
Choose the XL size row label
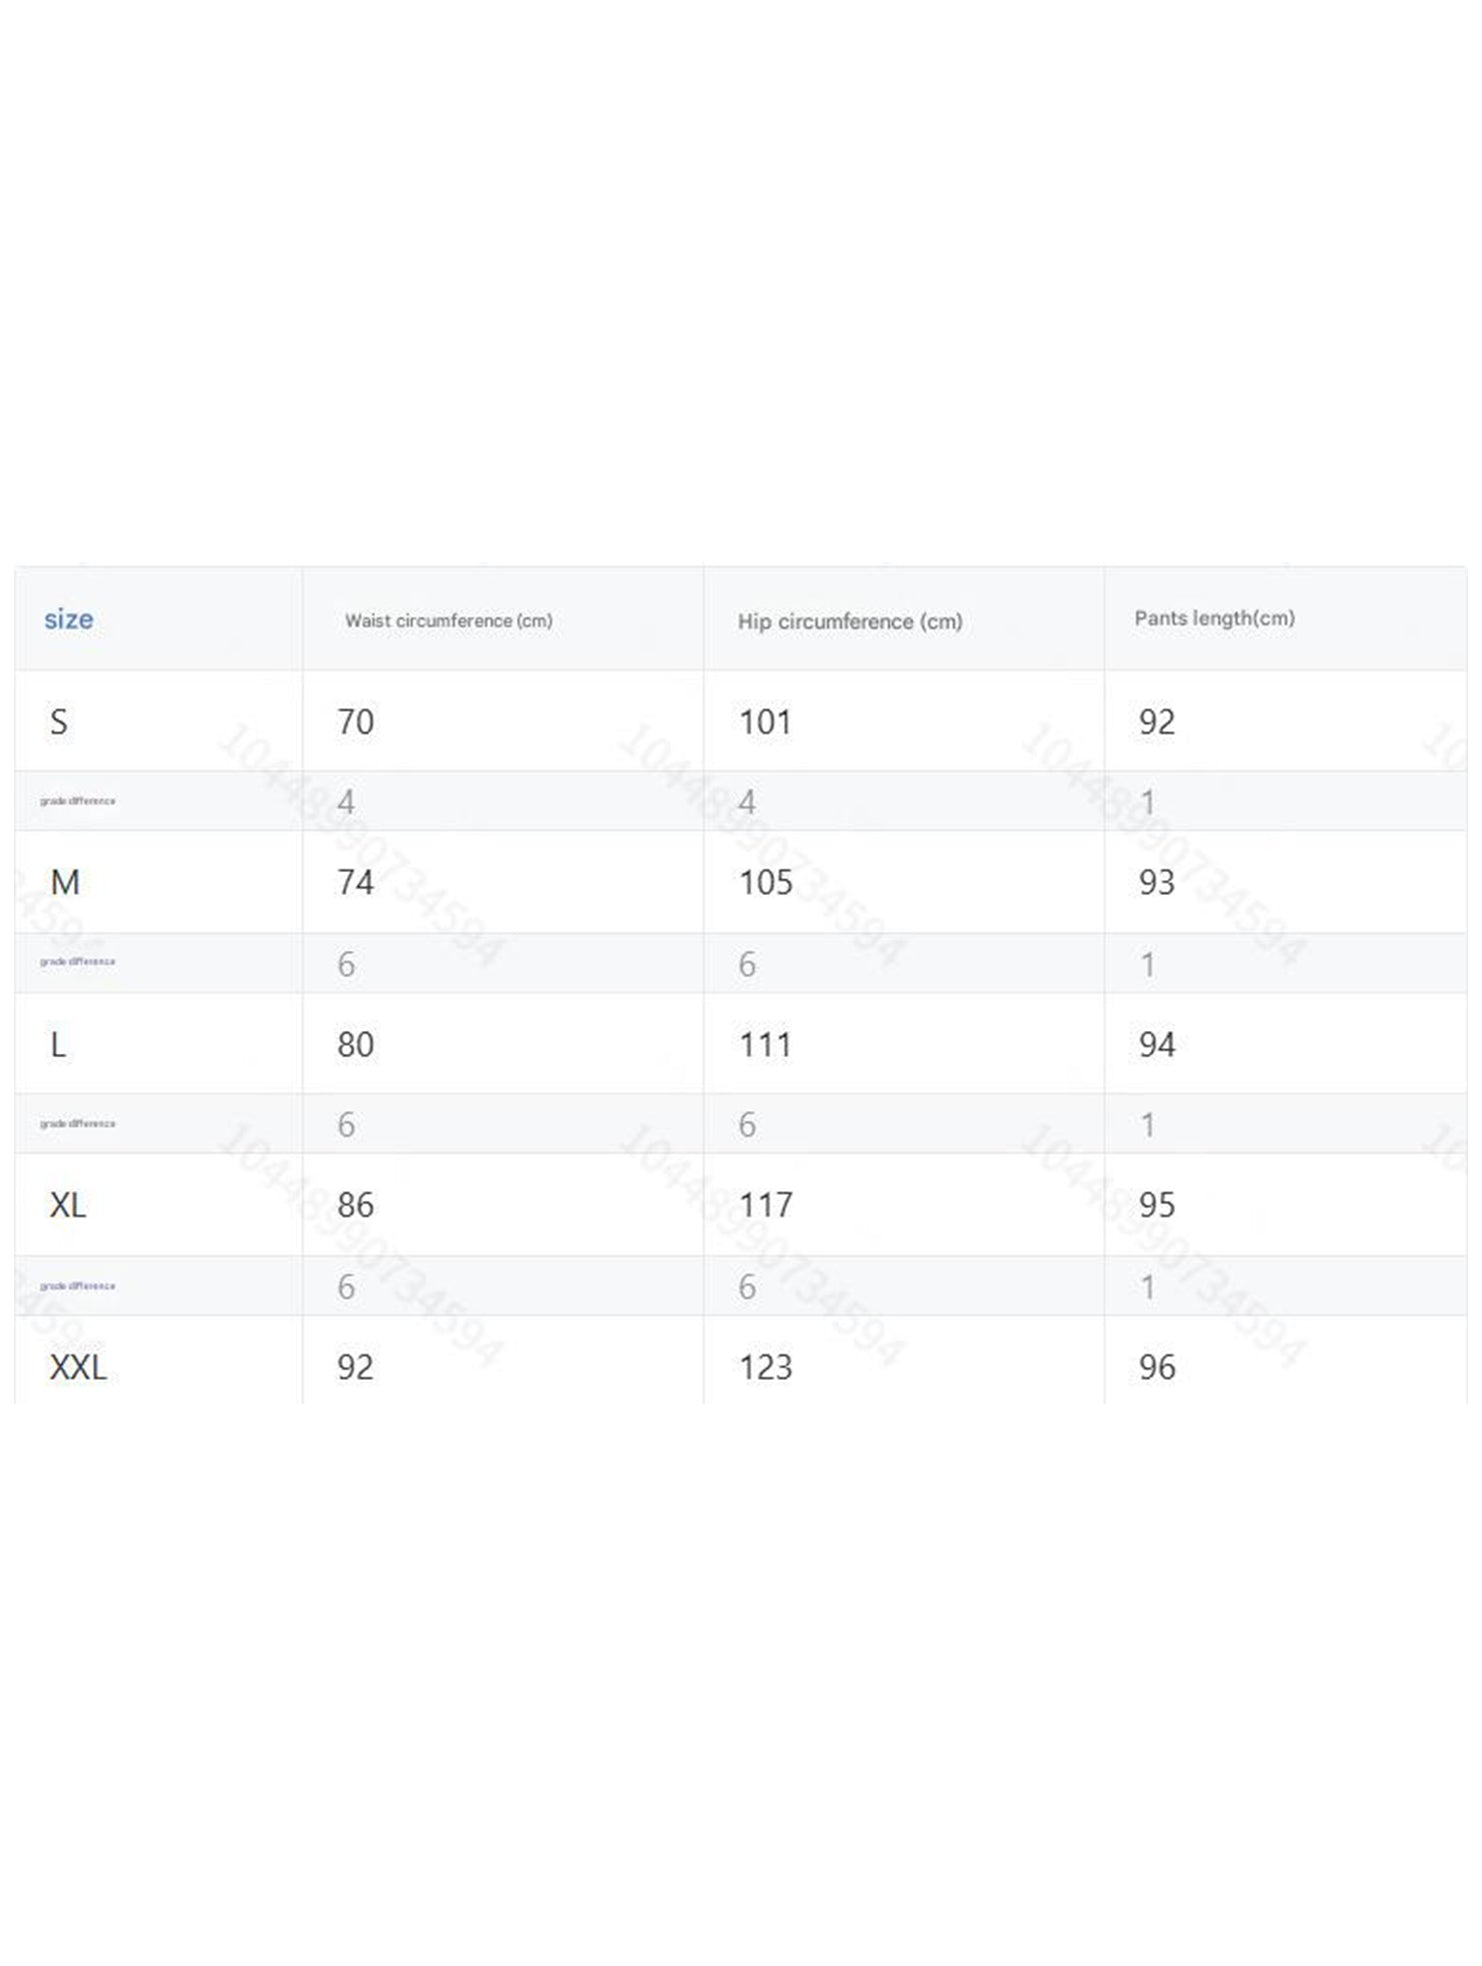[x=68, y=1205]
